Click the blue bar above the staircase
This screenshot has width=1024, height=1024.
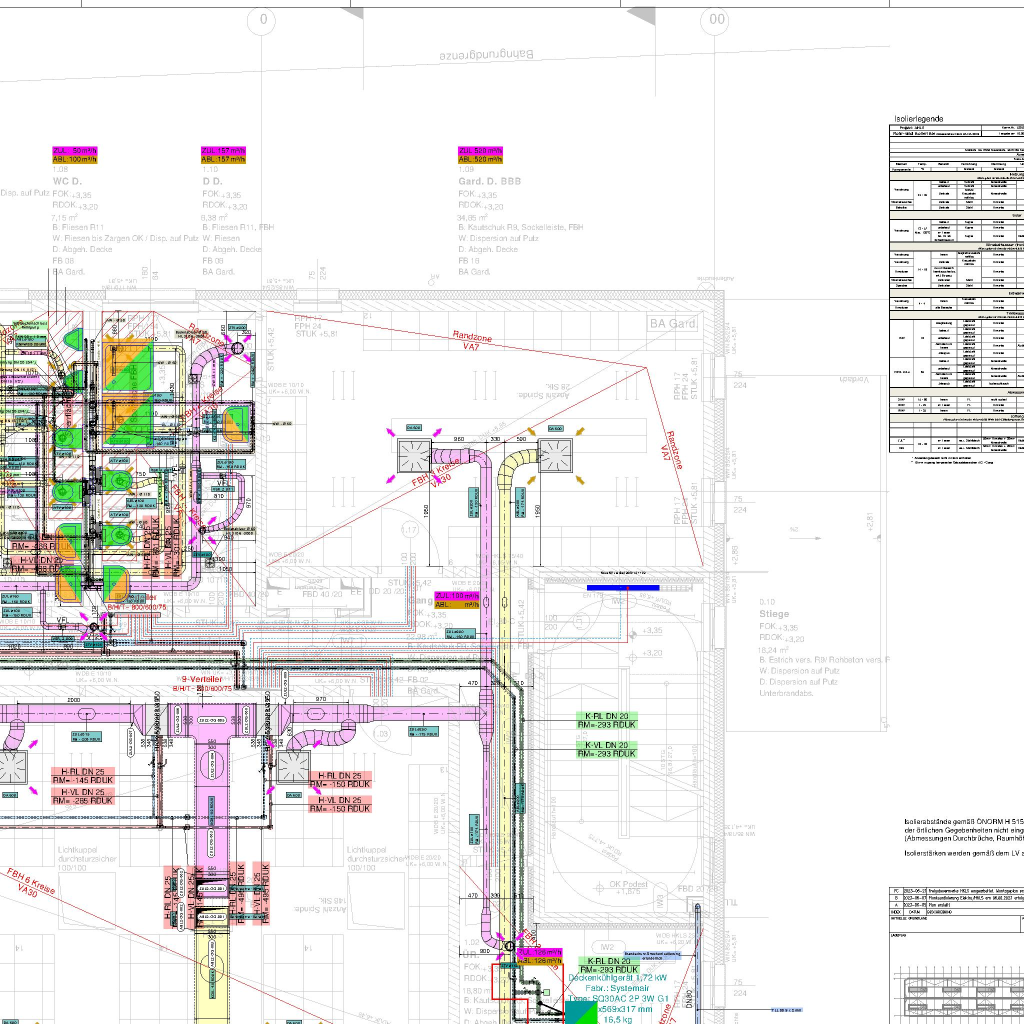(628, 588)
